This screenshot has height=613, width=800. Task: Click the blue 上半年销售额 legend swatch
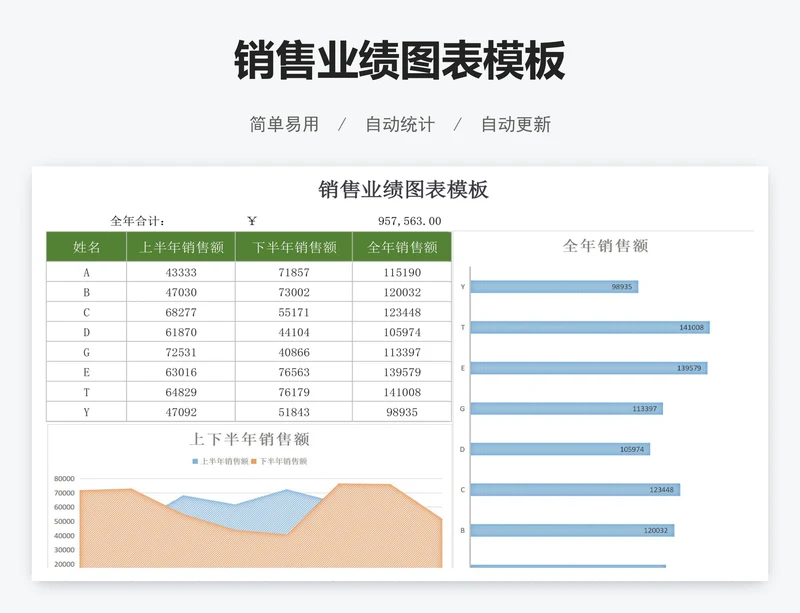[x=193, y=462]
